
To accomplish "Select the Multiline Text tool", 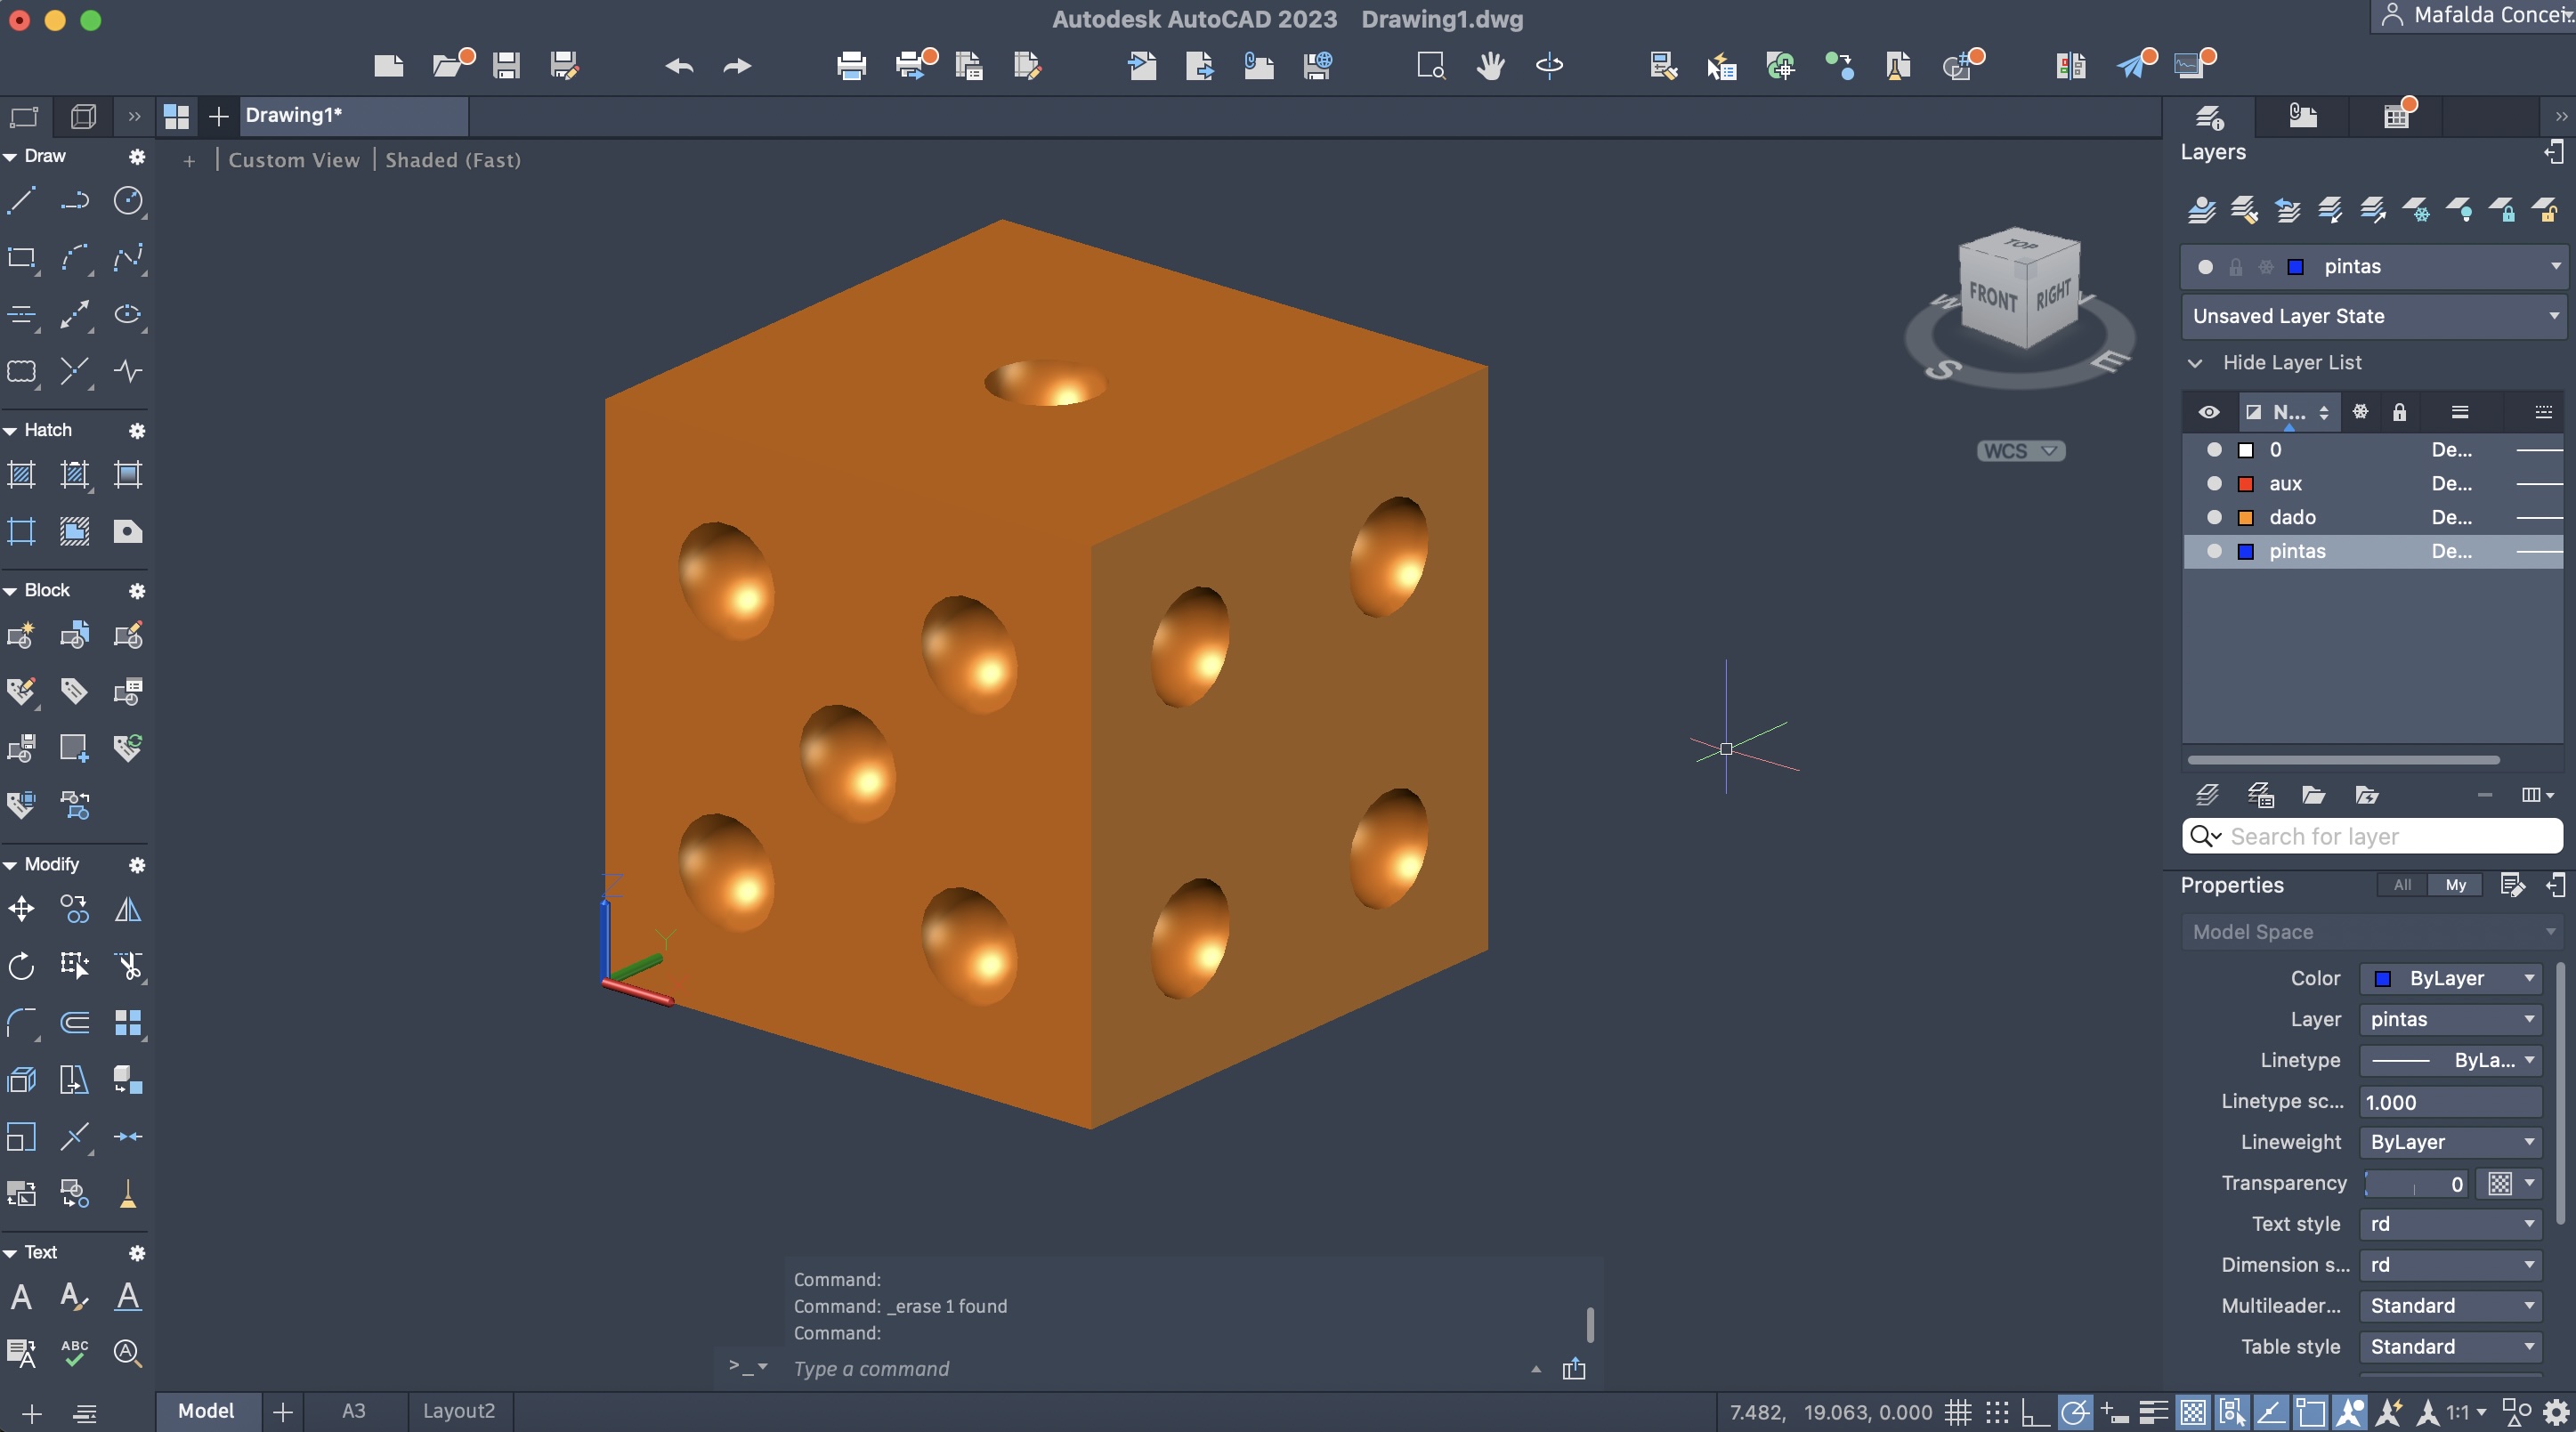I will (x=21, y=1297).
